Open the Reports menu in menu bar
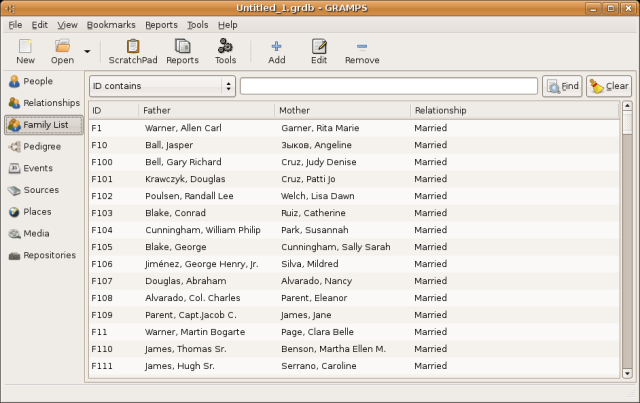Viewport: 640px width, 403px height. 161,24
